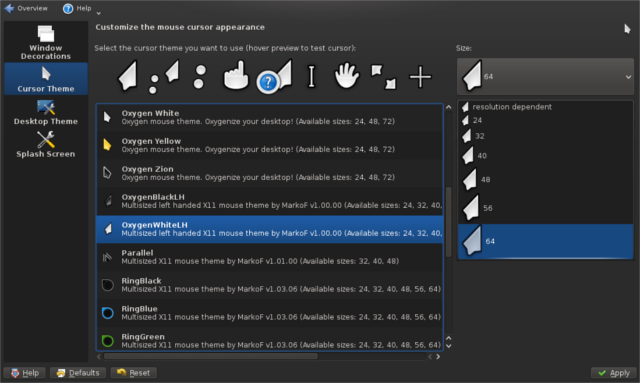The height and width of the screenshot is (383, 640).
Task: Choose cursor size 24
Action: point(545,120)
